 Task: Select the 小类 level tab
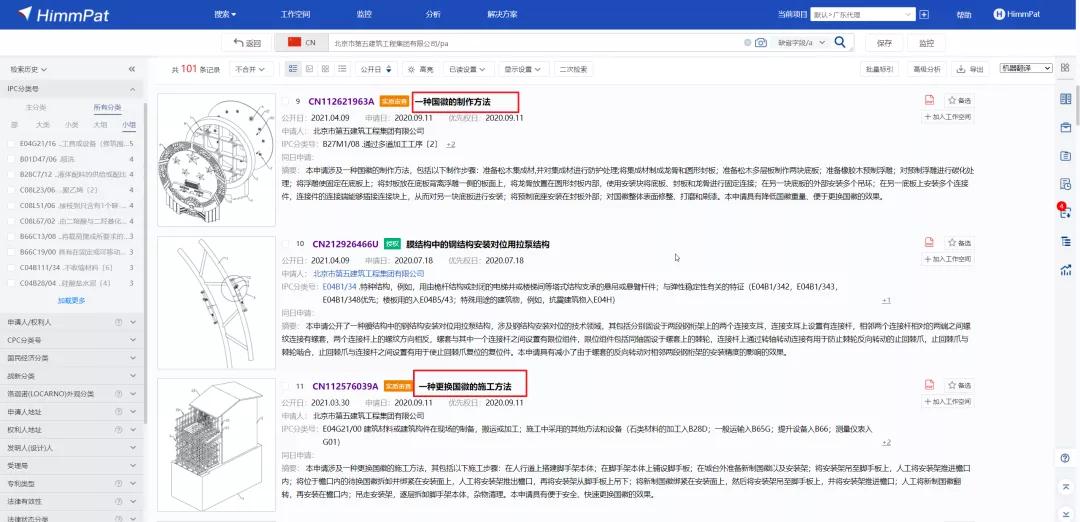click(72, 125)
